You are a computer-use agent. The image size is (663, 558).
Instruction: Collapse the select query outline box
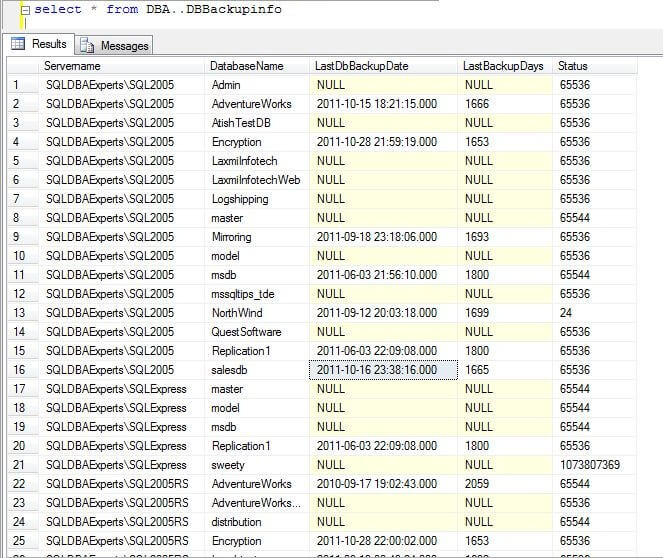(x=25, y=10)
